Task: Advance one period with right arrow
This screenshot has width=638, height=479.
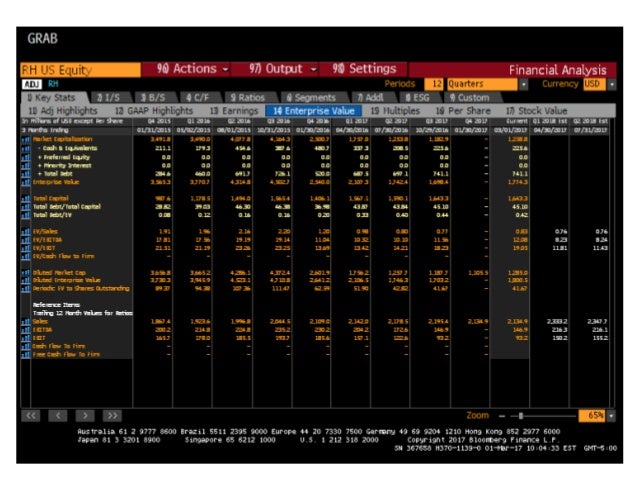Action: point(85,416)
